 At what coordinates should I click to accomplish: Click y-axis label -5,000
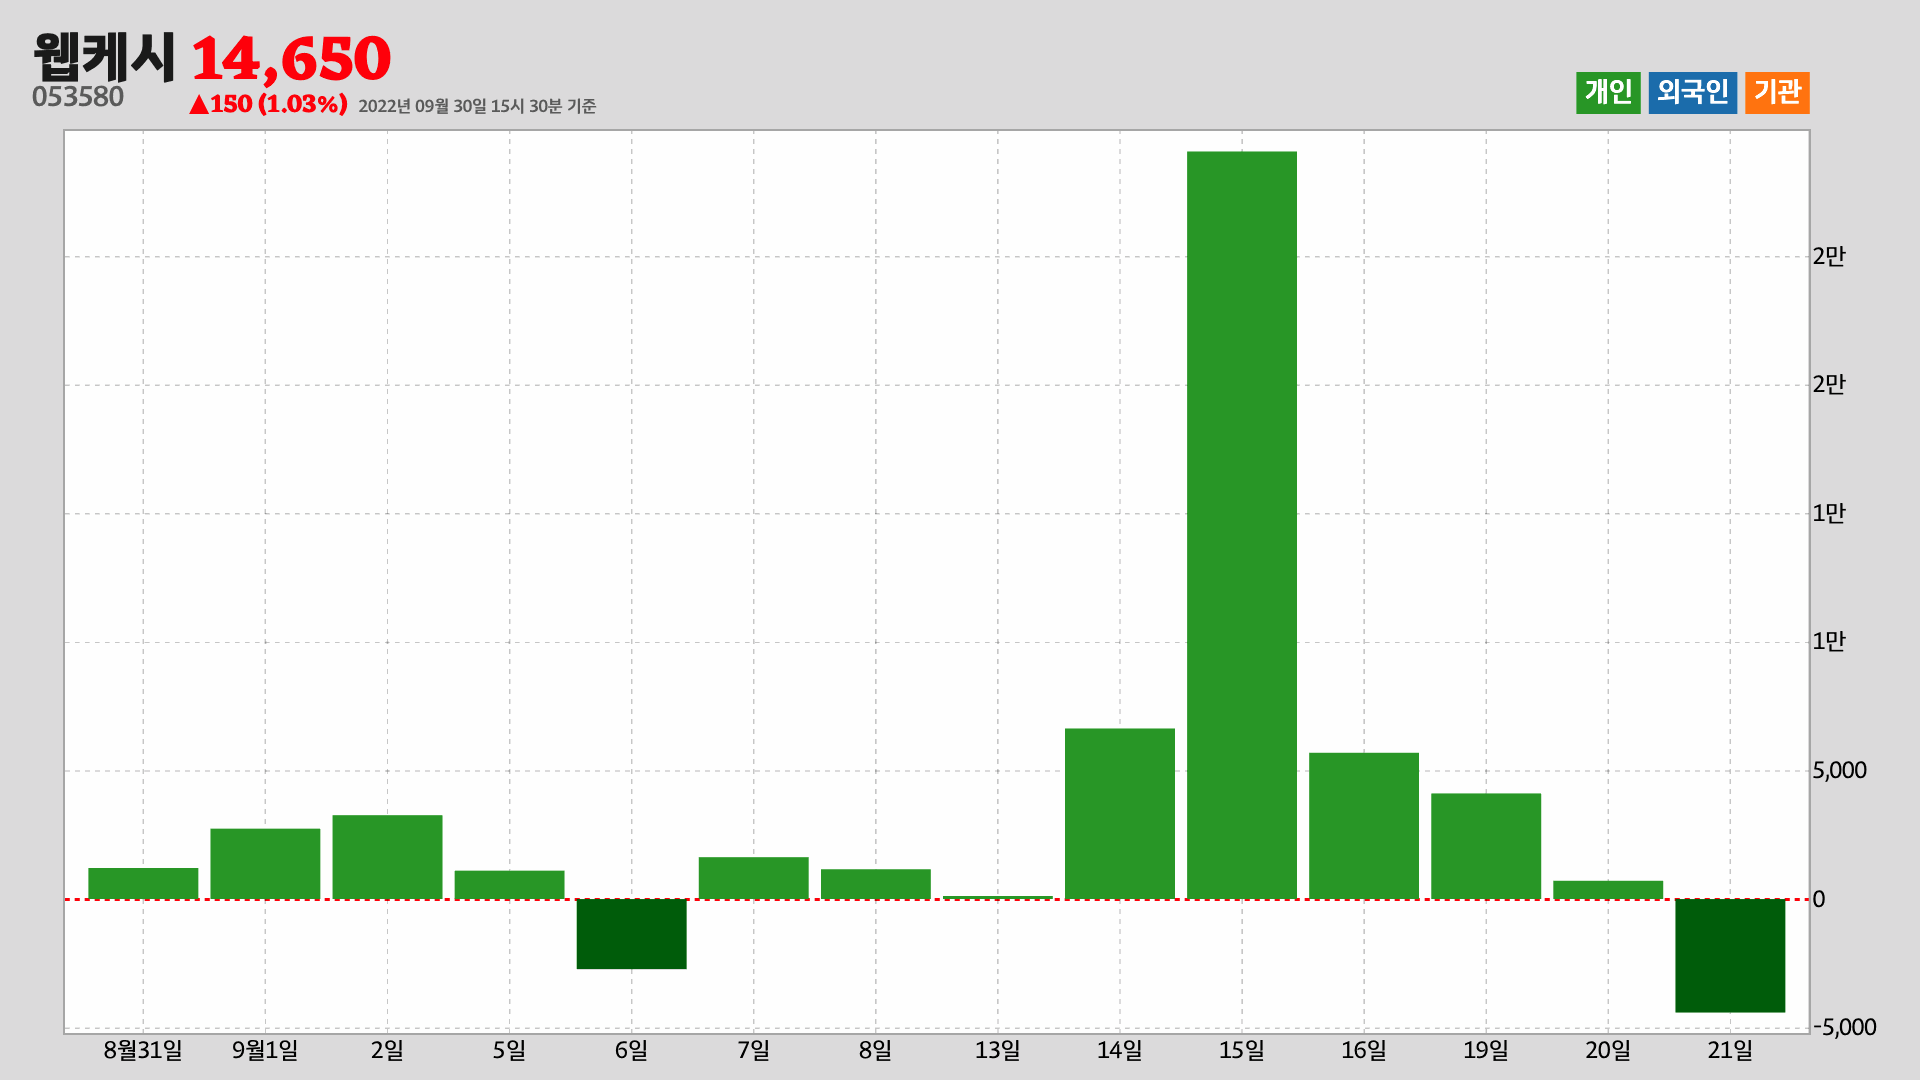[x=1844, y=1028]
